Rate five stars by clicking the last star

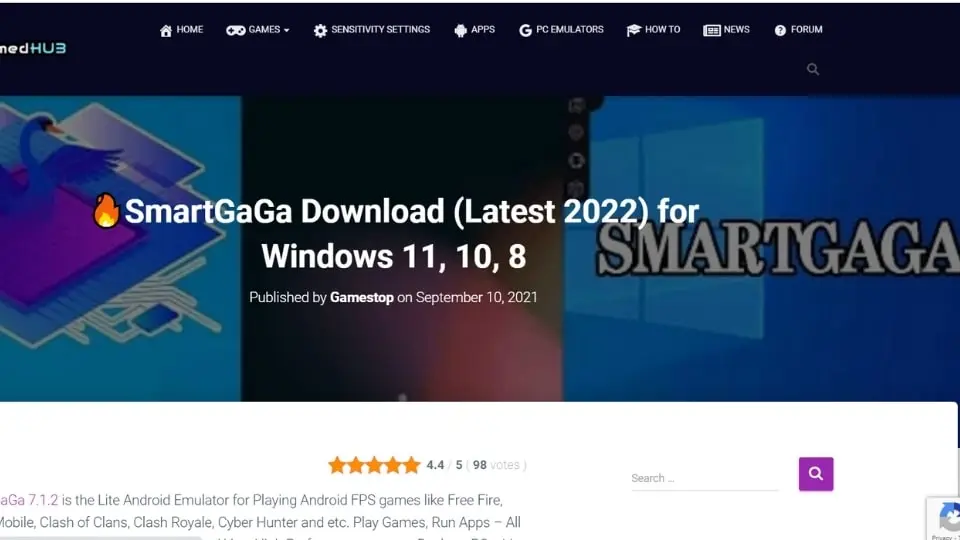(411, 465)
